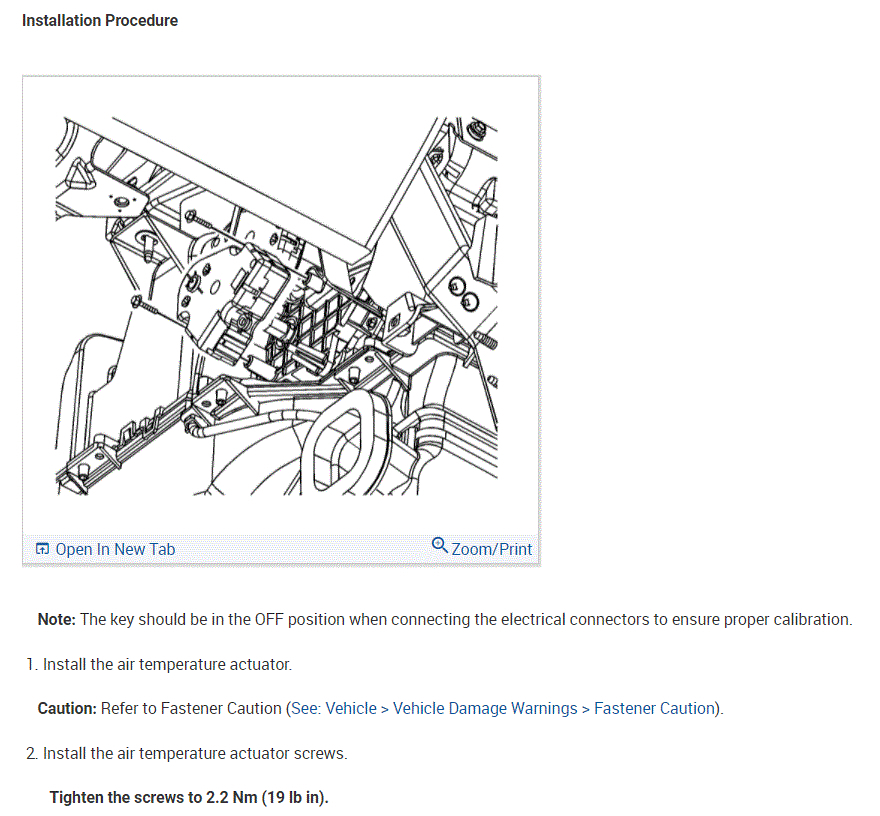Select step 2 Install the actuator screws
Viewport: 880px width, 816px height.
[x=187, y=753]
